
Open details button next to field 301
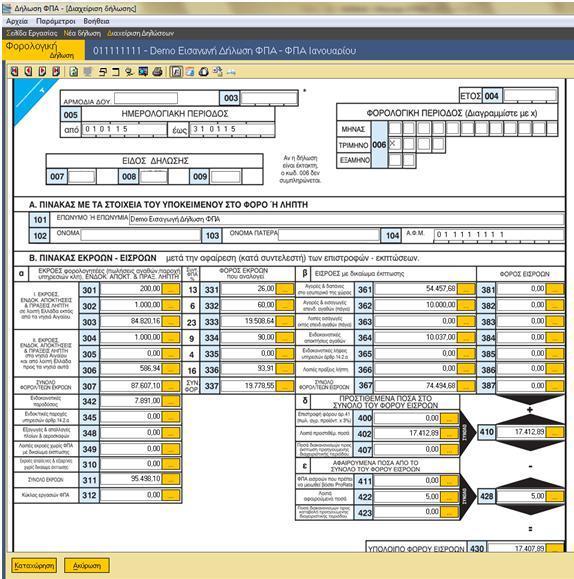point(171,289)
